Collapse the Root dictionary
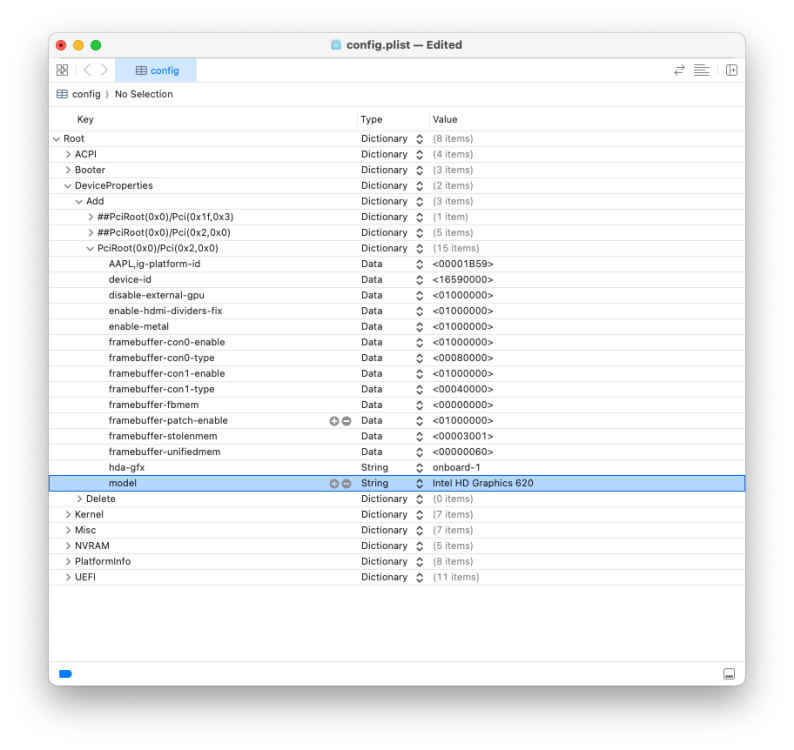The image size is (794, 750). click(x=56, y=139)
